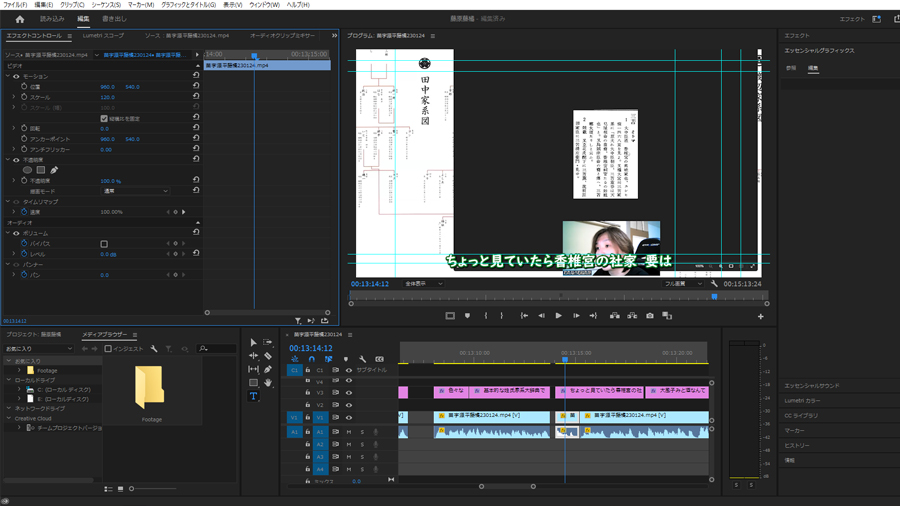Select the Pen tool in tools panel
Viewport: 900px width, 506px height.
coord(267,369)
